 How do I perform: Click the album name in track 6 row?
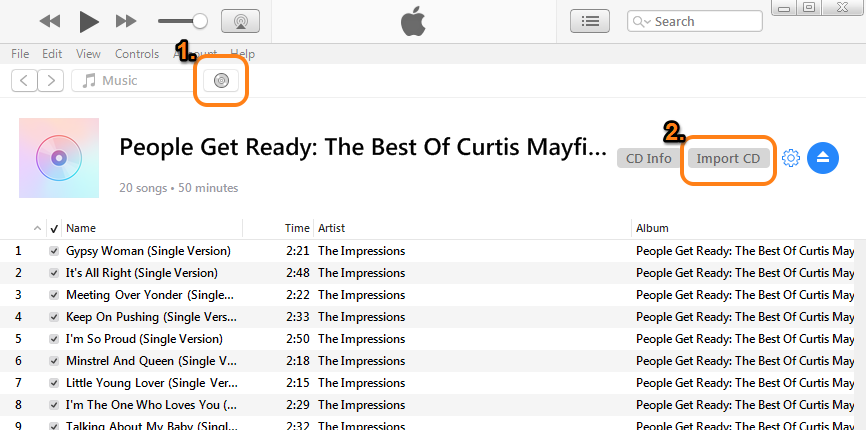coord(745,361)
